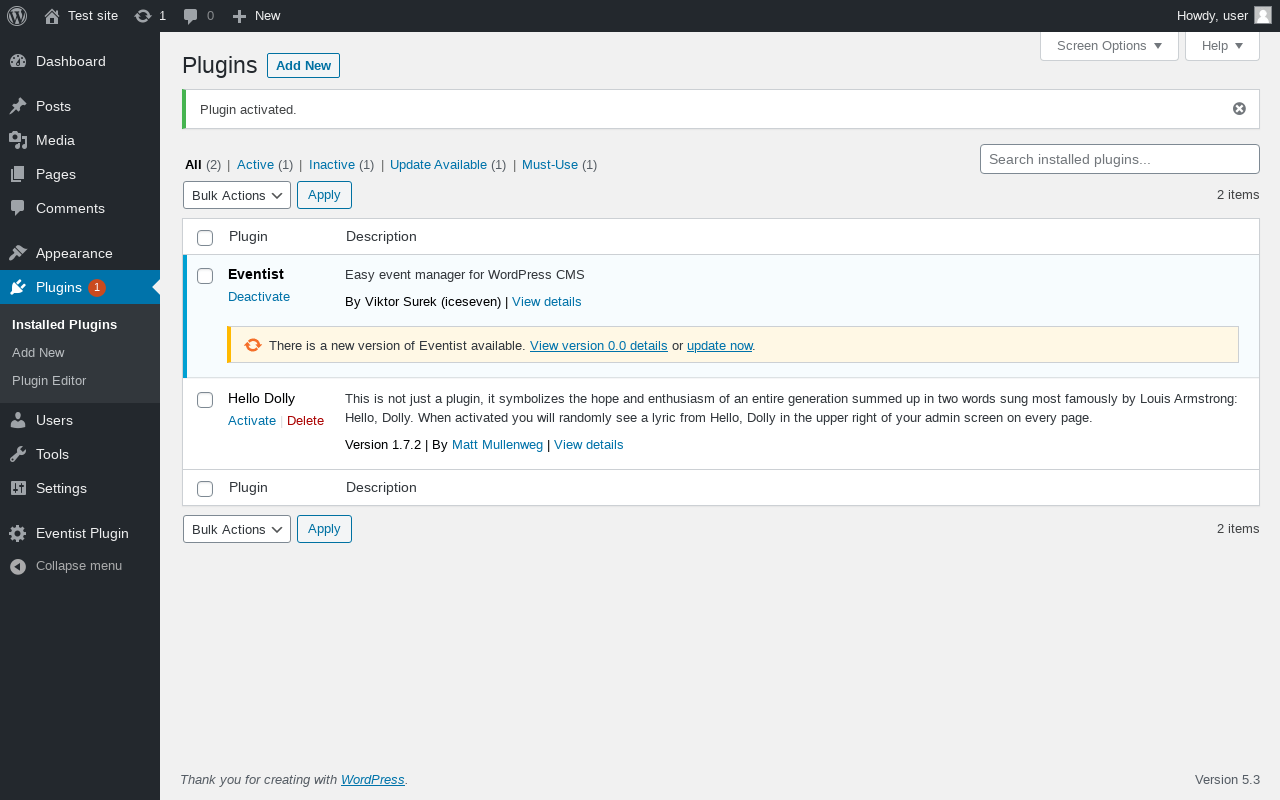The width and height of the screenshot is (1280, 800).
Task: Click the Search installed plugins field
Action: click(1119, 159)
